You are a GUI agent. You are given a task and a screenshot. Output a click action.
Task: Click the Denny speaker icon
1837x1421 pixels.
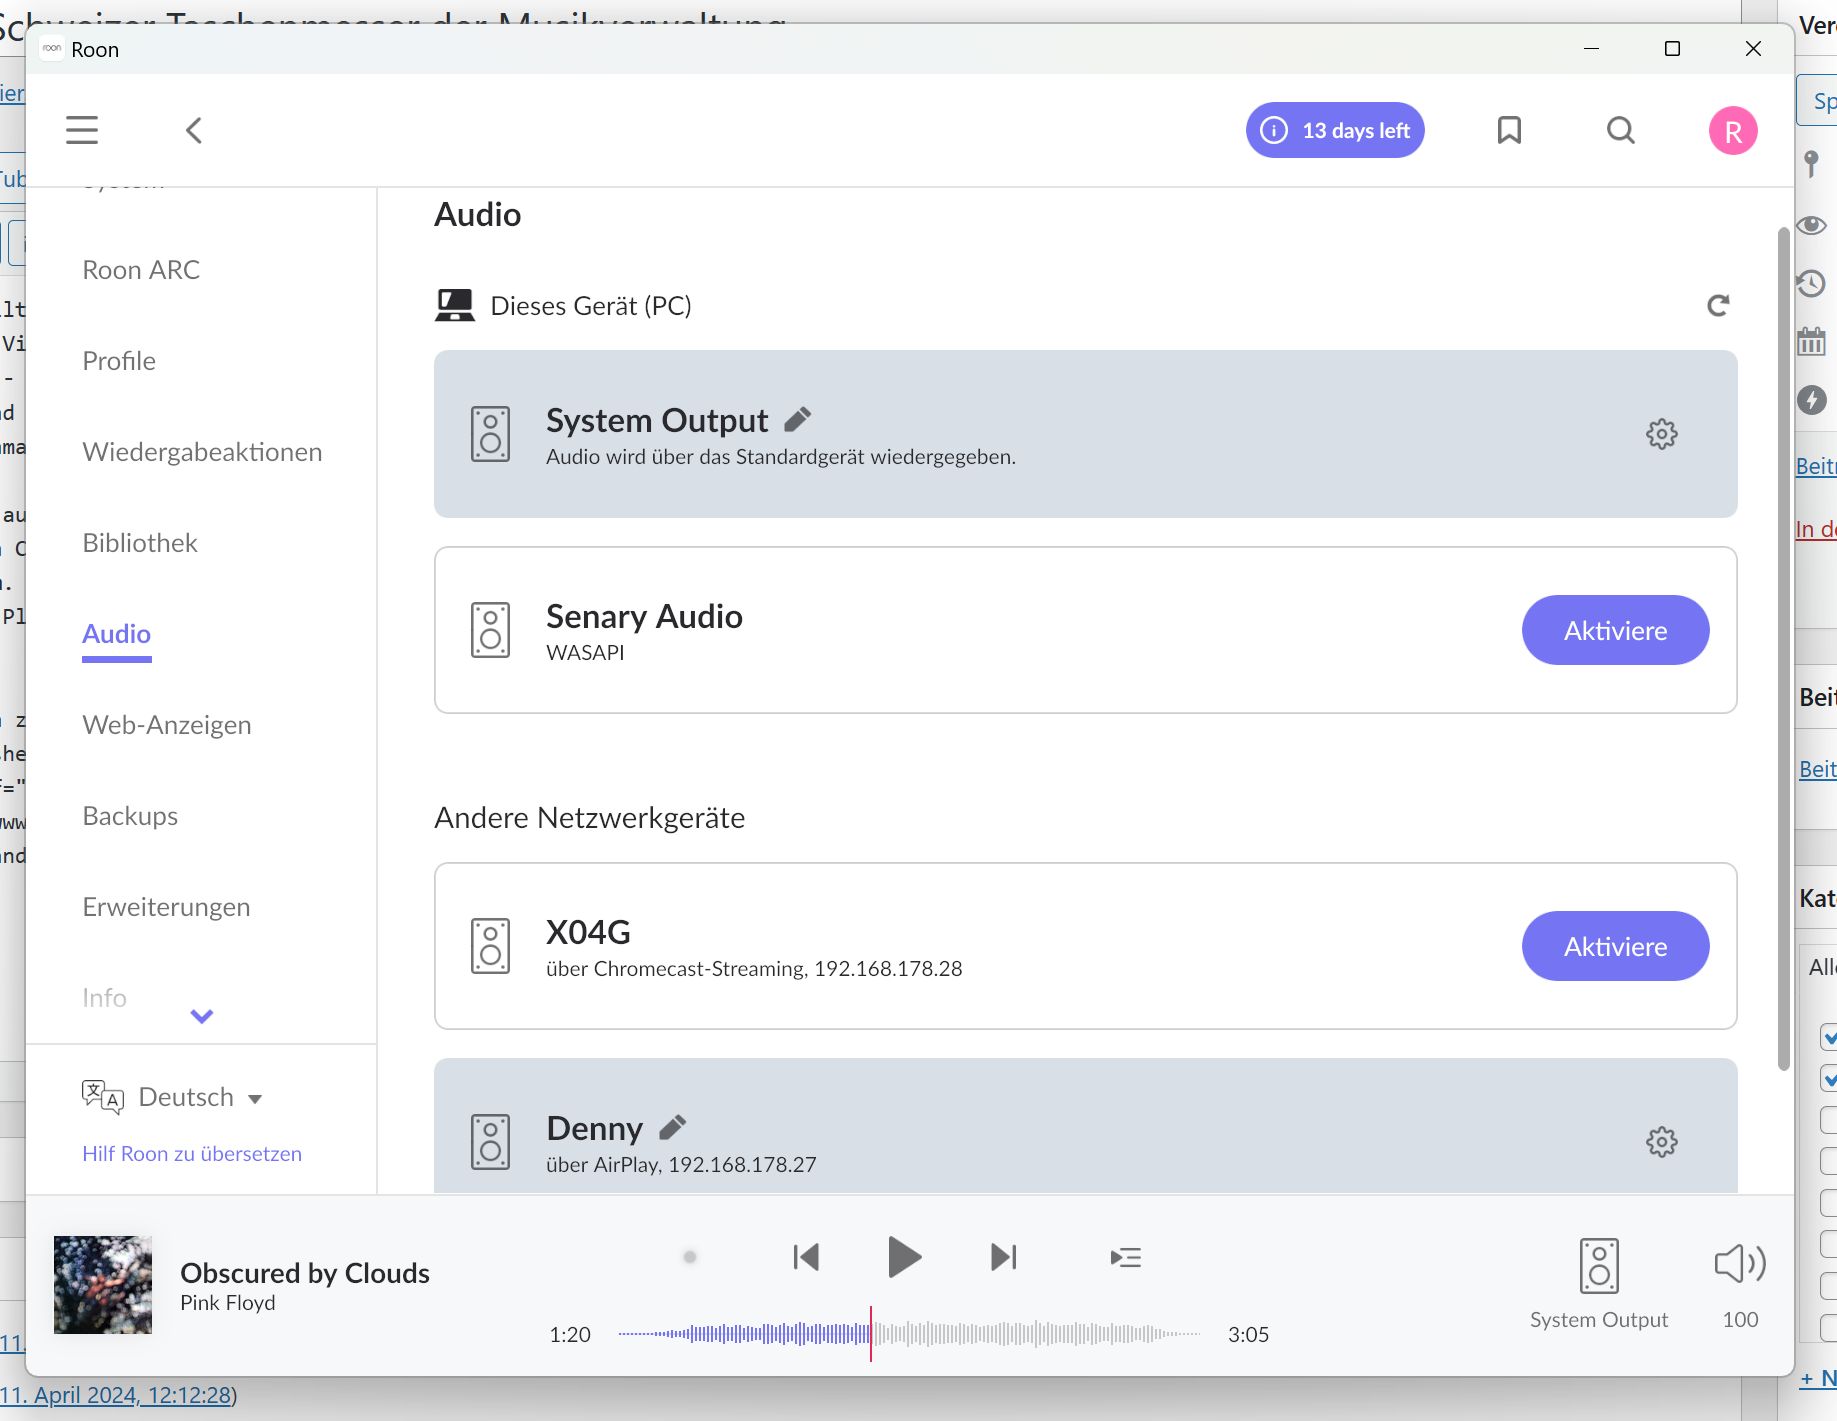coord(490,1142)
